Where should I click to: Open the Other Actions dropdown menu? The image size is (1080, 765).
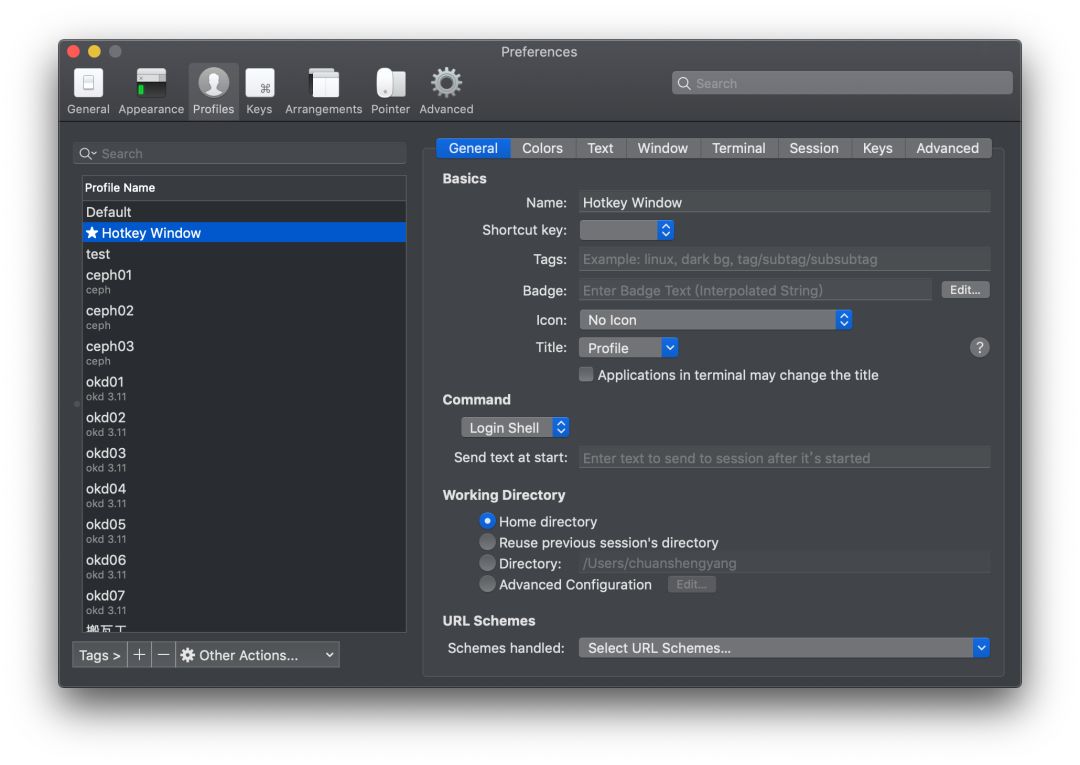pyautogui.click(x=258, y=655)
